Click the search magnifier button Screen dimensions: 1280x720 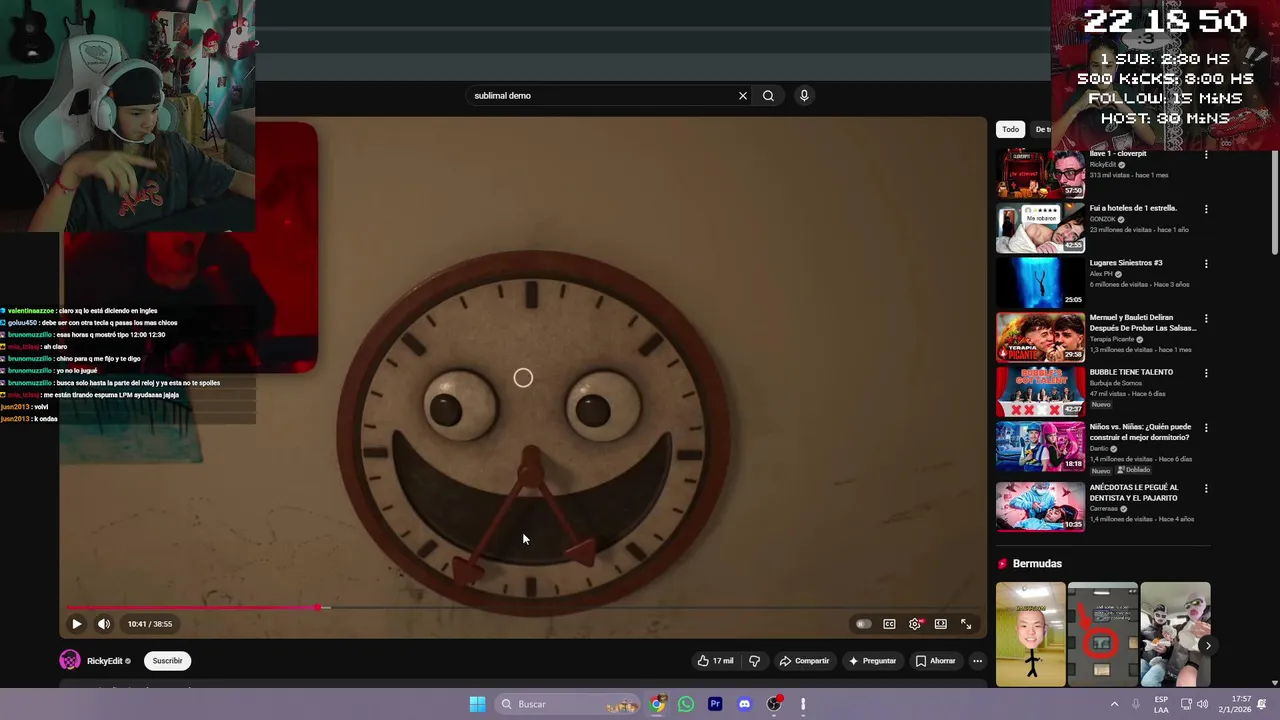[x=768, y=96]
